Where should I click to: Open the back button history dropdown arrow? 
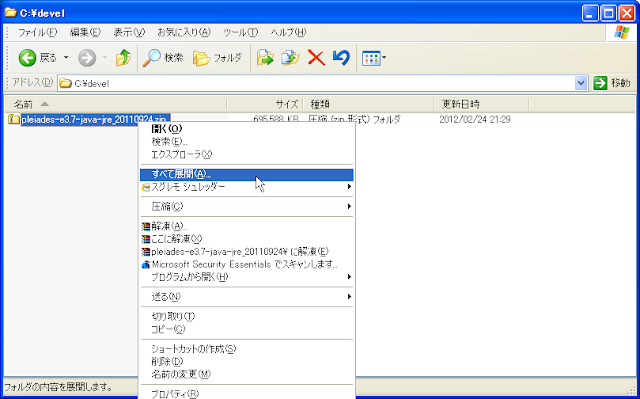click(66, 58)
